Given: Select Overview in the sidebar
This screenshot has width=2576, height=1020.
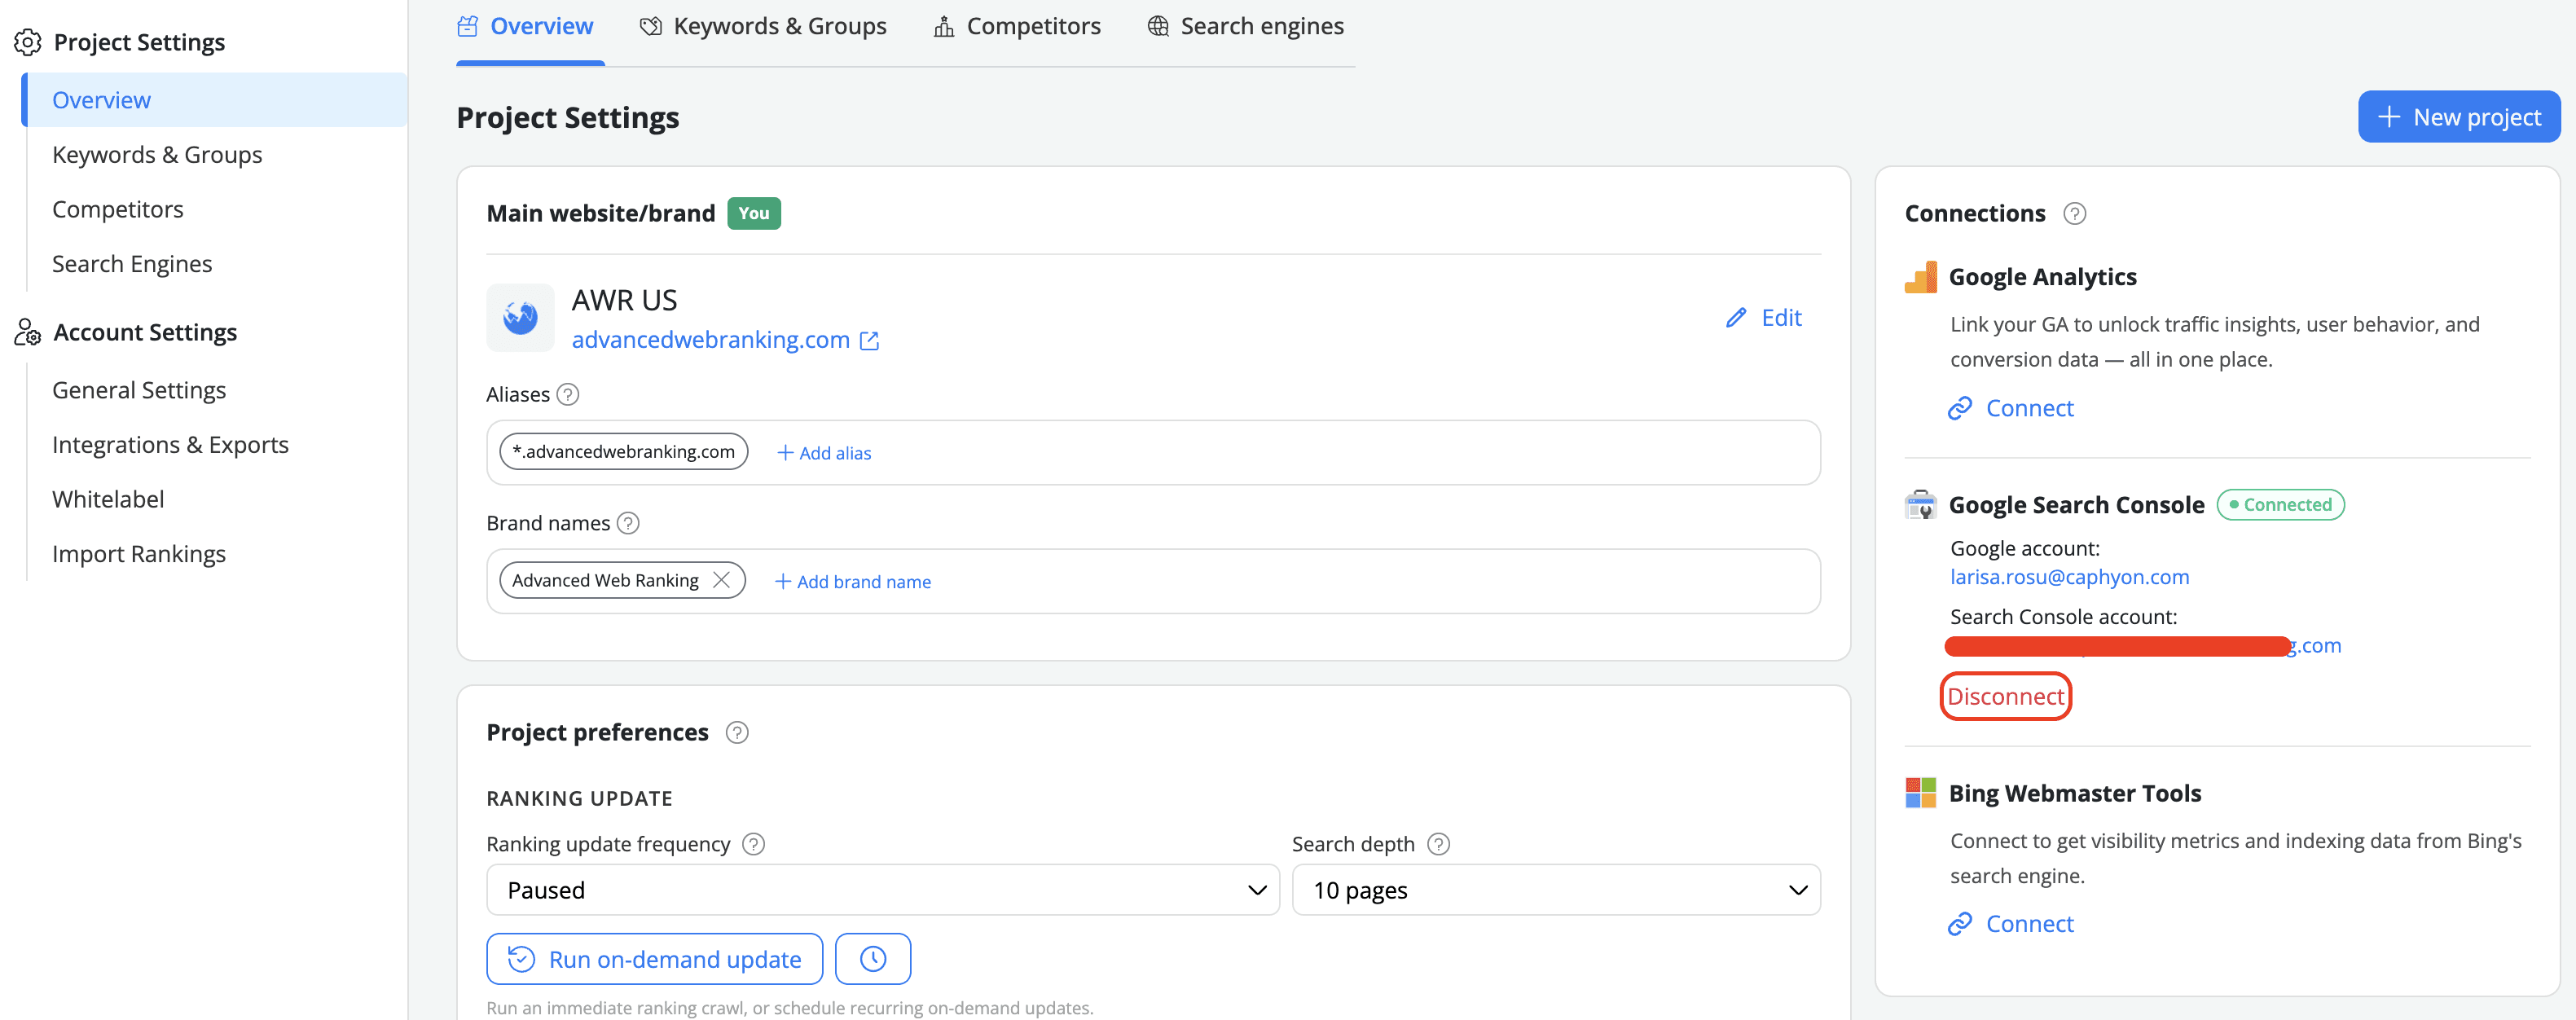Looking at the screenshot, I should click(214, 100).
